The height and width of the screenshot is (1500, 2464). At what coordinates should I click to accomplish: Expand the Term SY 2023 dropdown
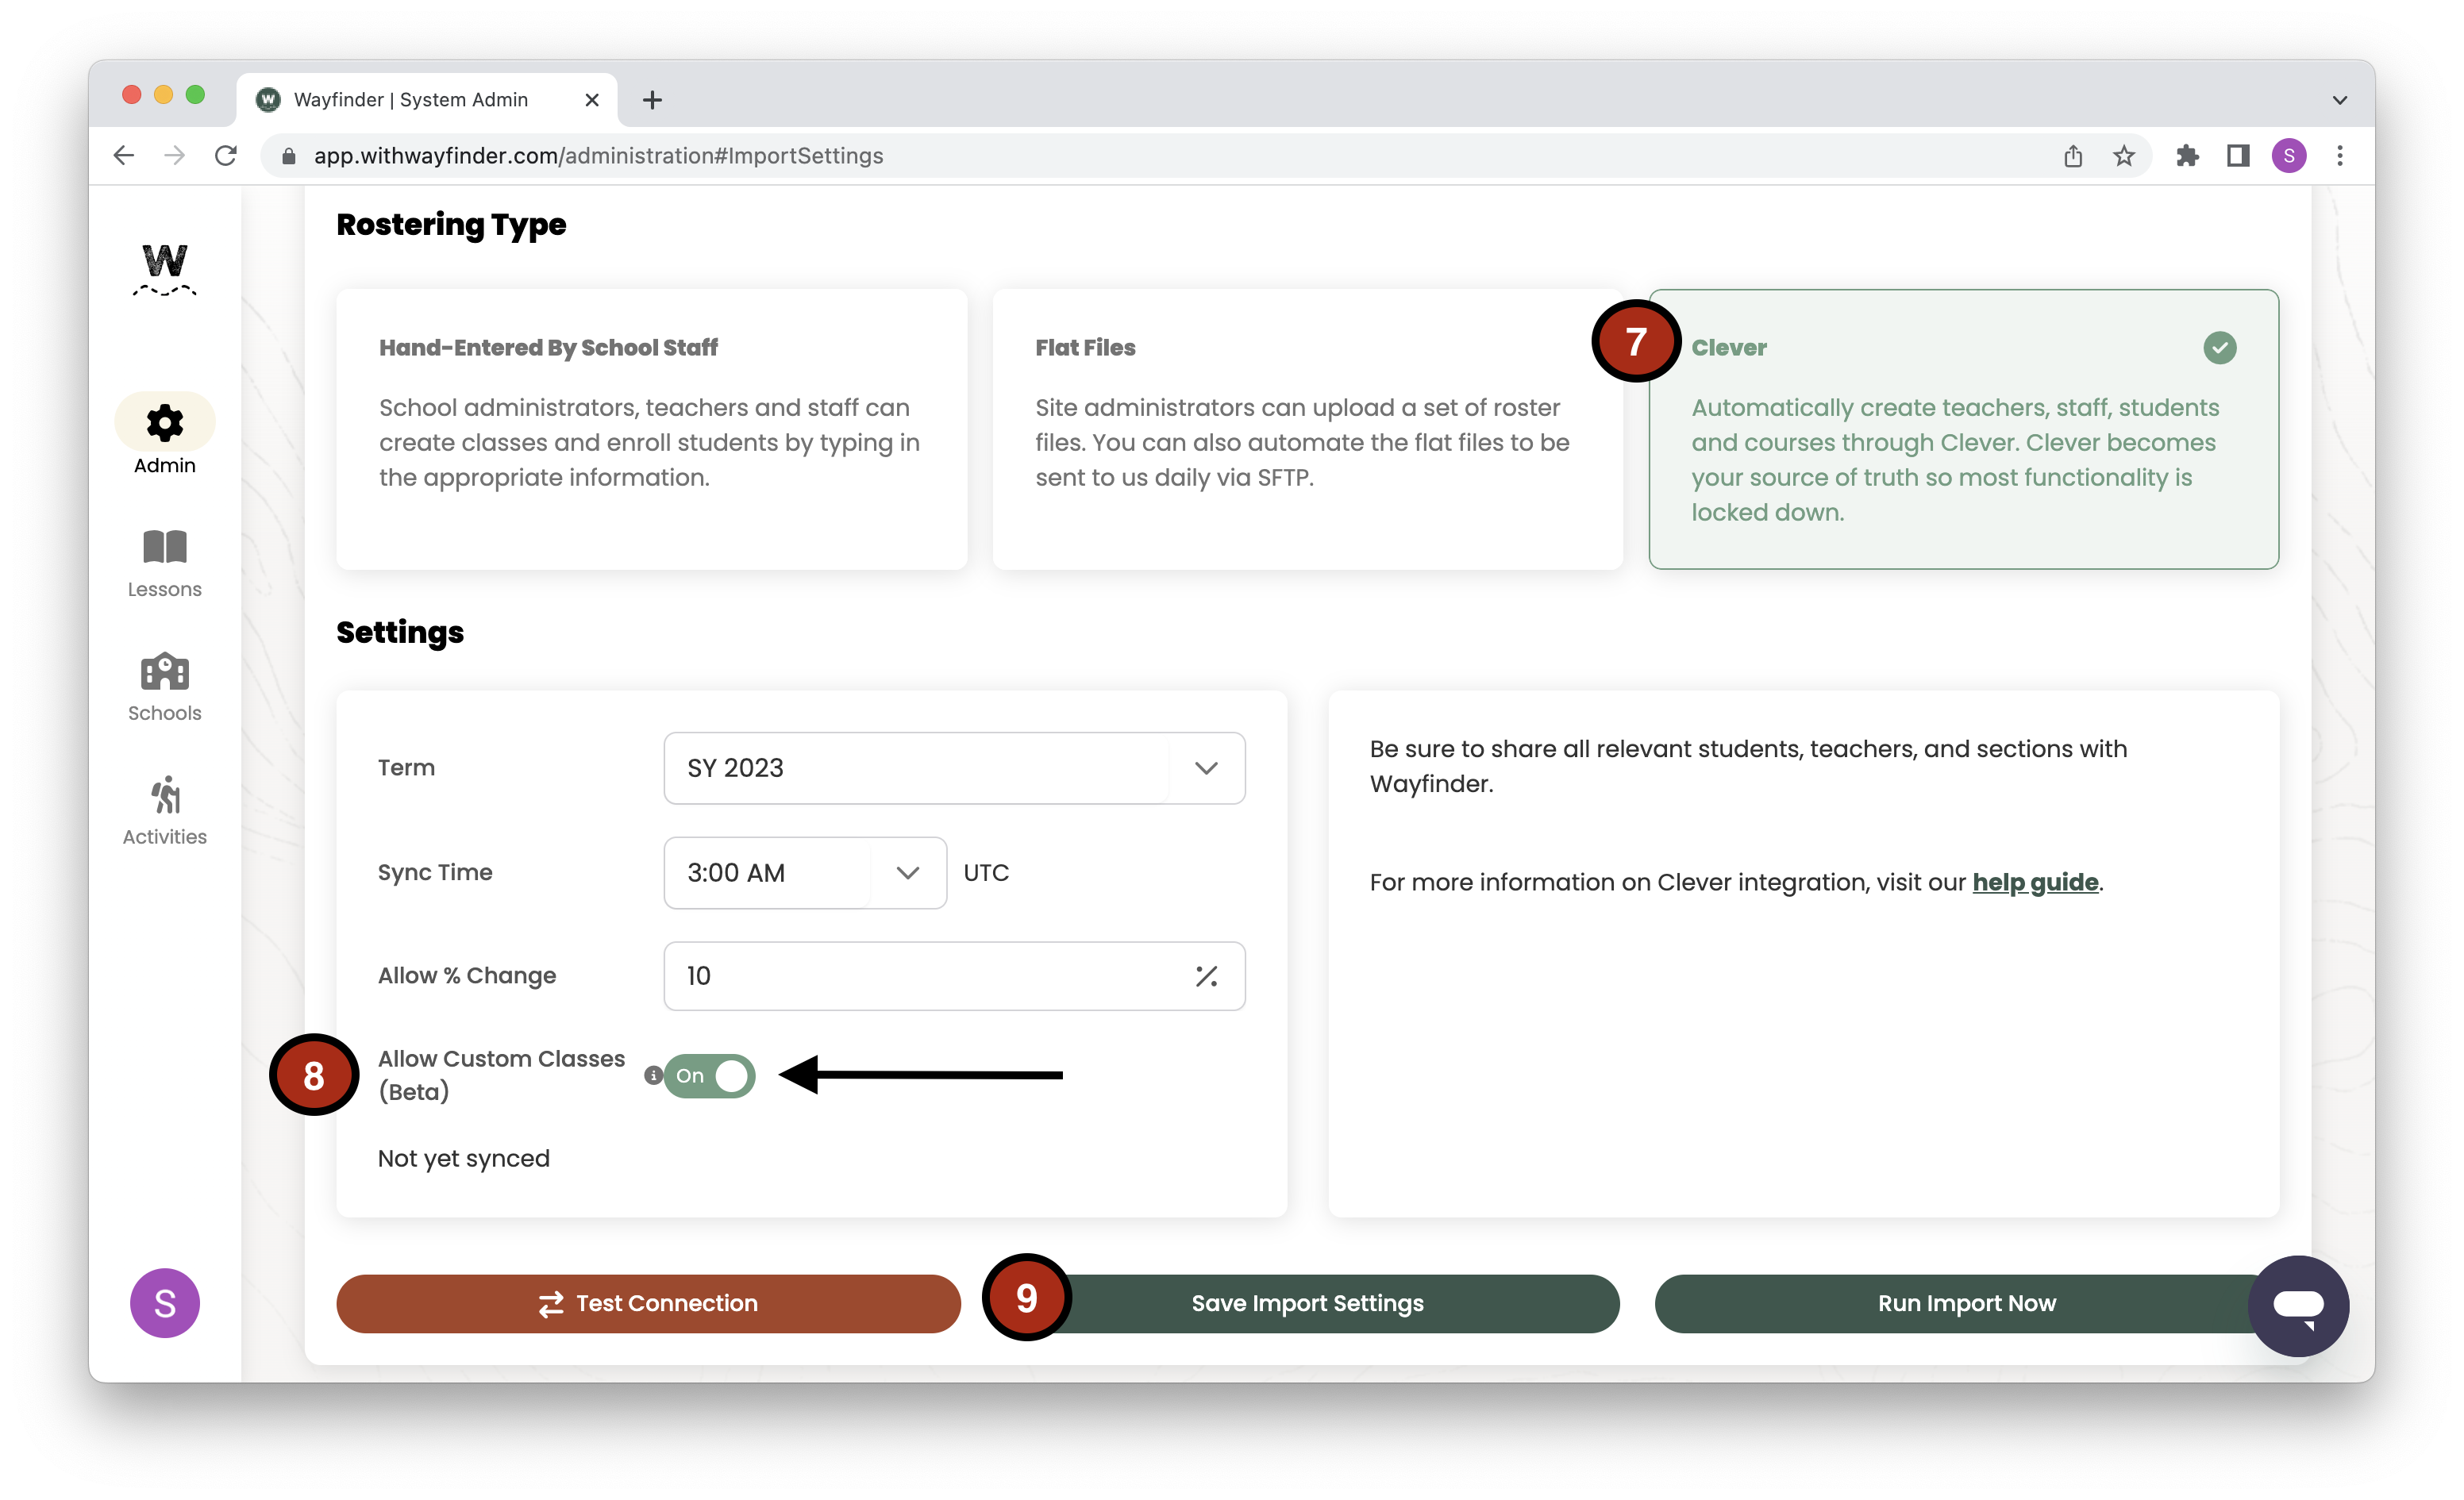954,768
